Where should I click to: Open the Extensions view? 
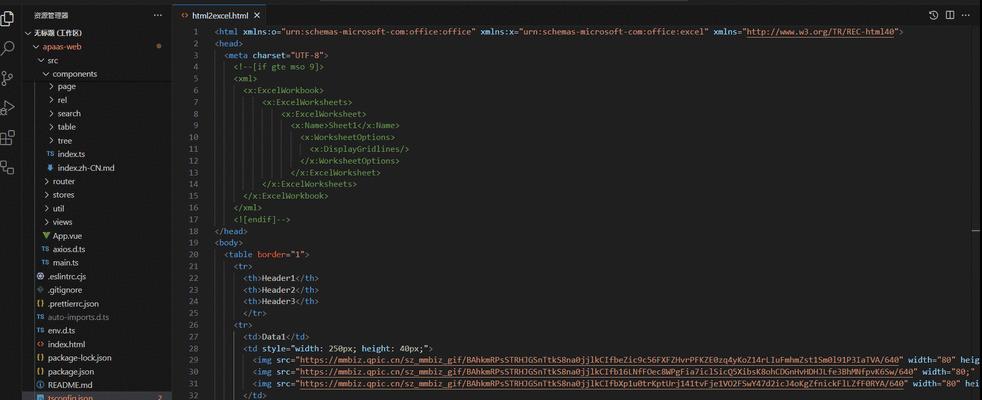point(7,138)
